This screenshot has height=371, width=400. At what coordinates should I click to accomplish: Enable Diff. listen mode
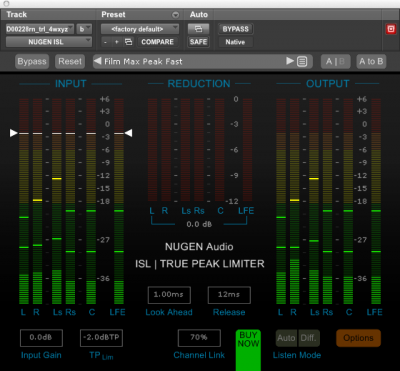[x=309, y=338]
